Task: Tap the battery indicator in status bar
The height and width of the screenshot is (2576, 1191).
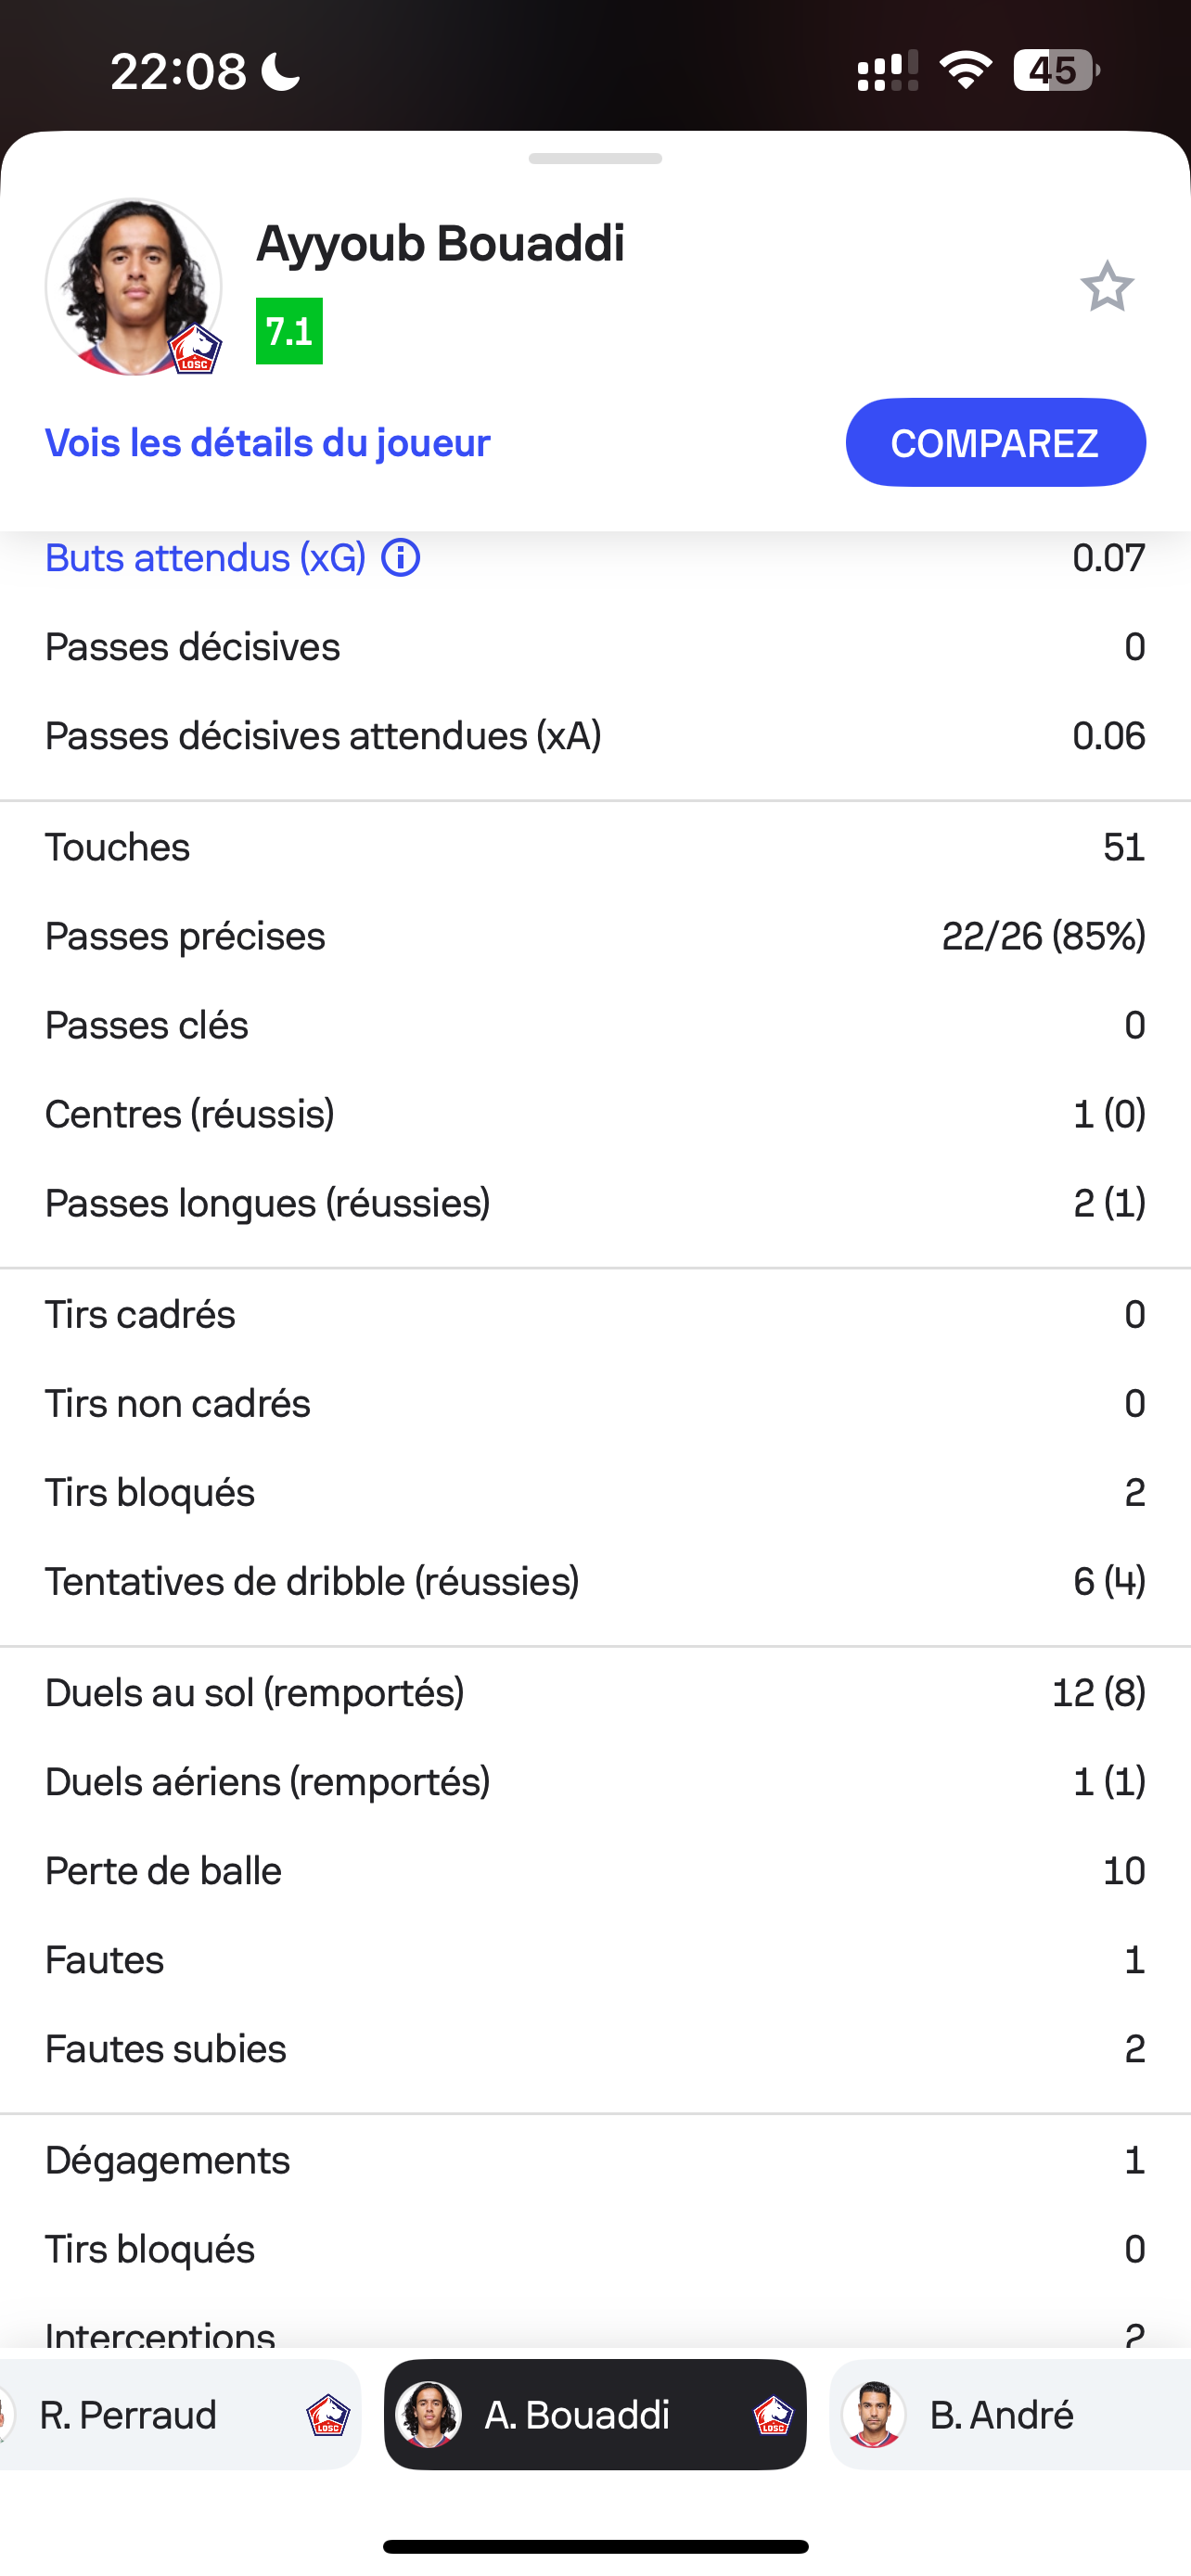Action: coord(1056,71)
